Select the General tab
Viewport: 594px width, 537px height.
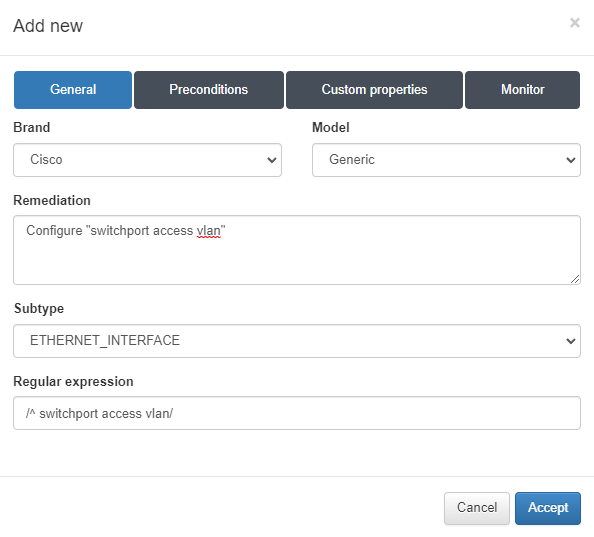coord(73,90)
